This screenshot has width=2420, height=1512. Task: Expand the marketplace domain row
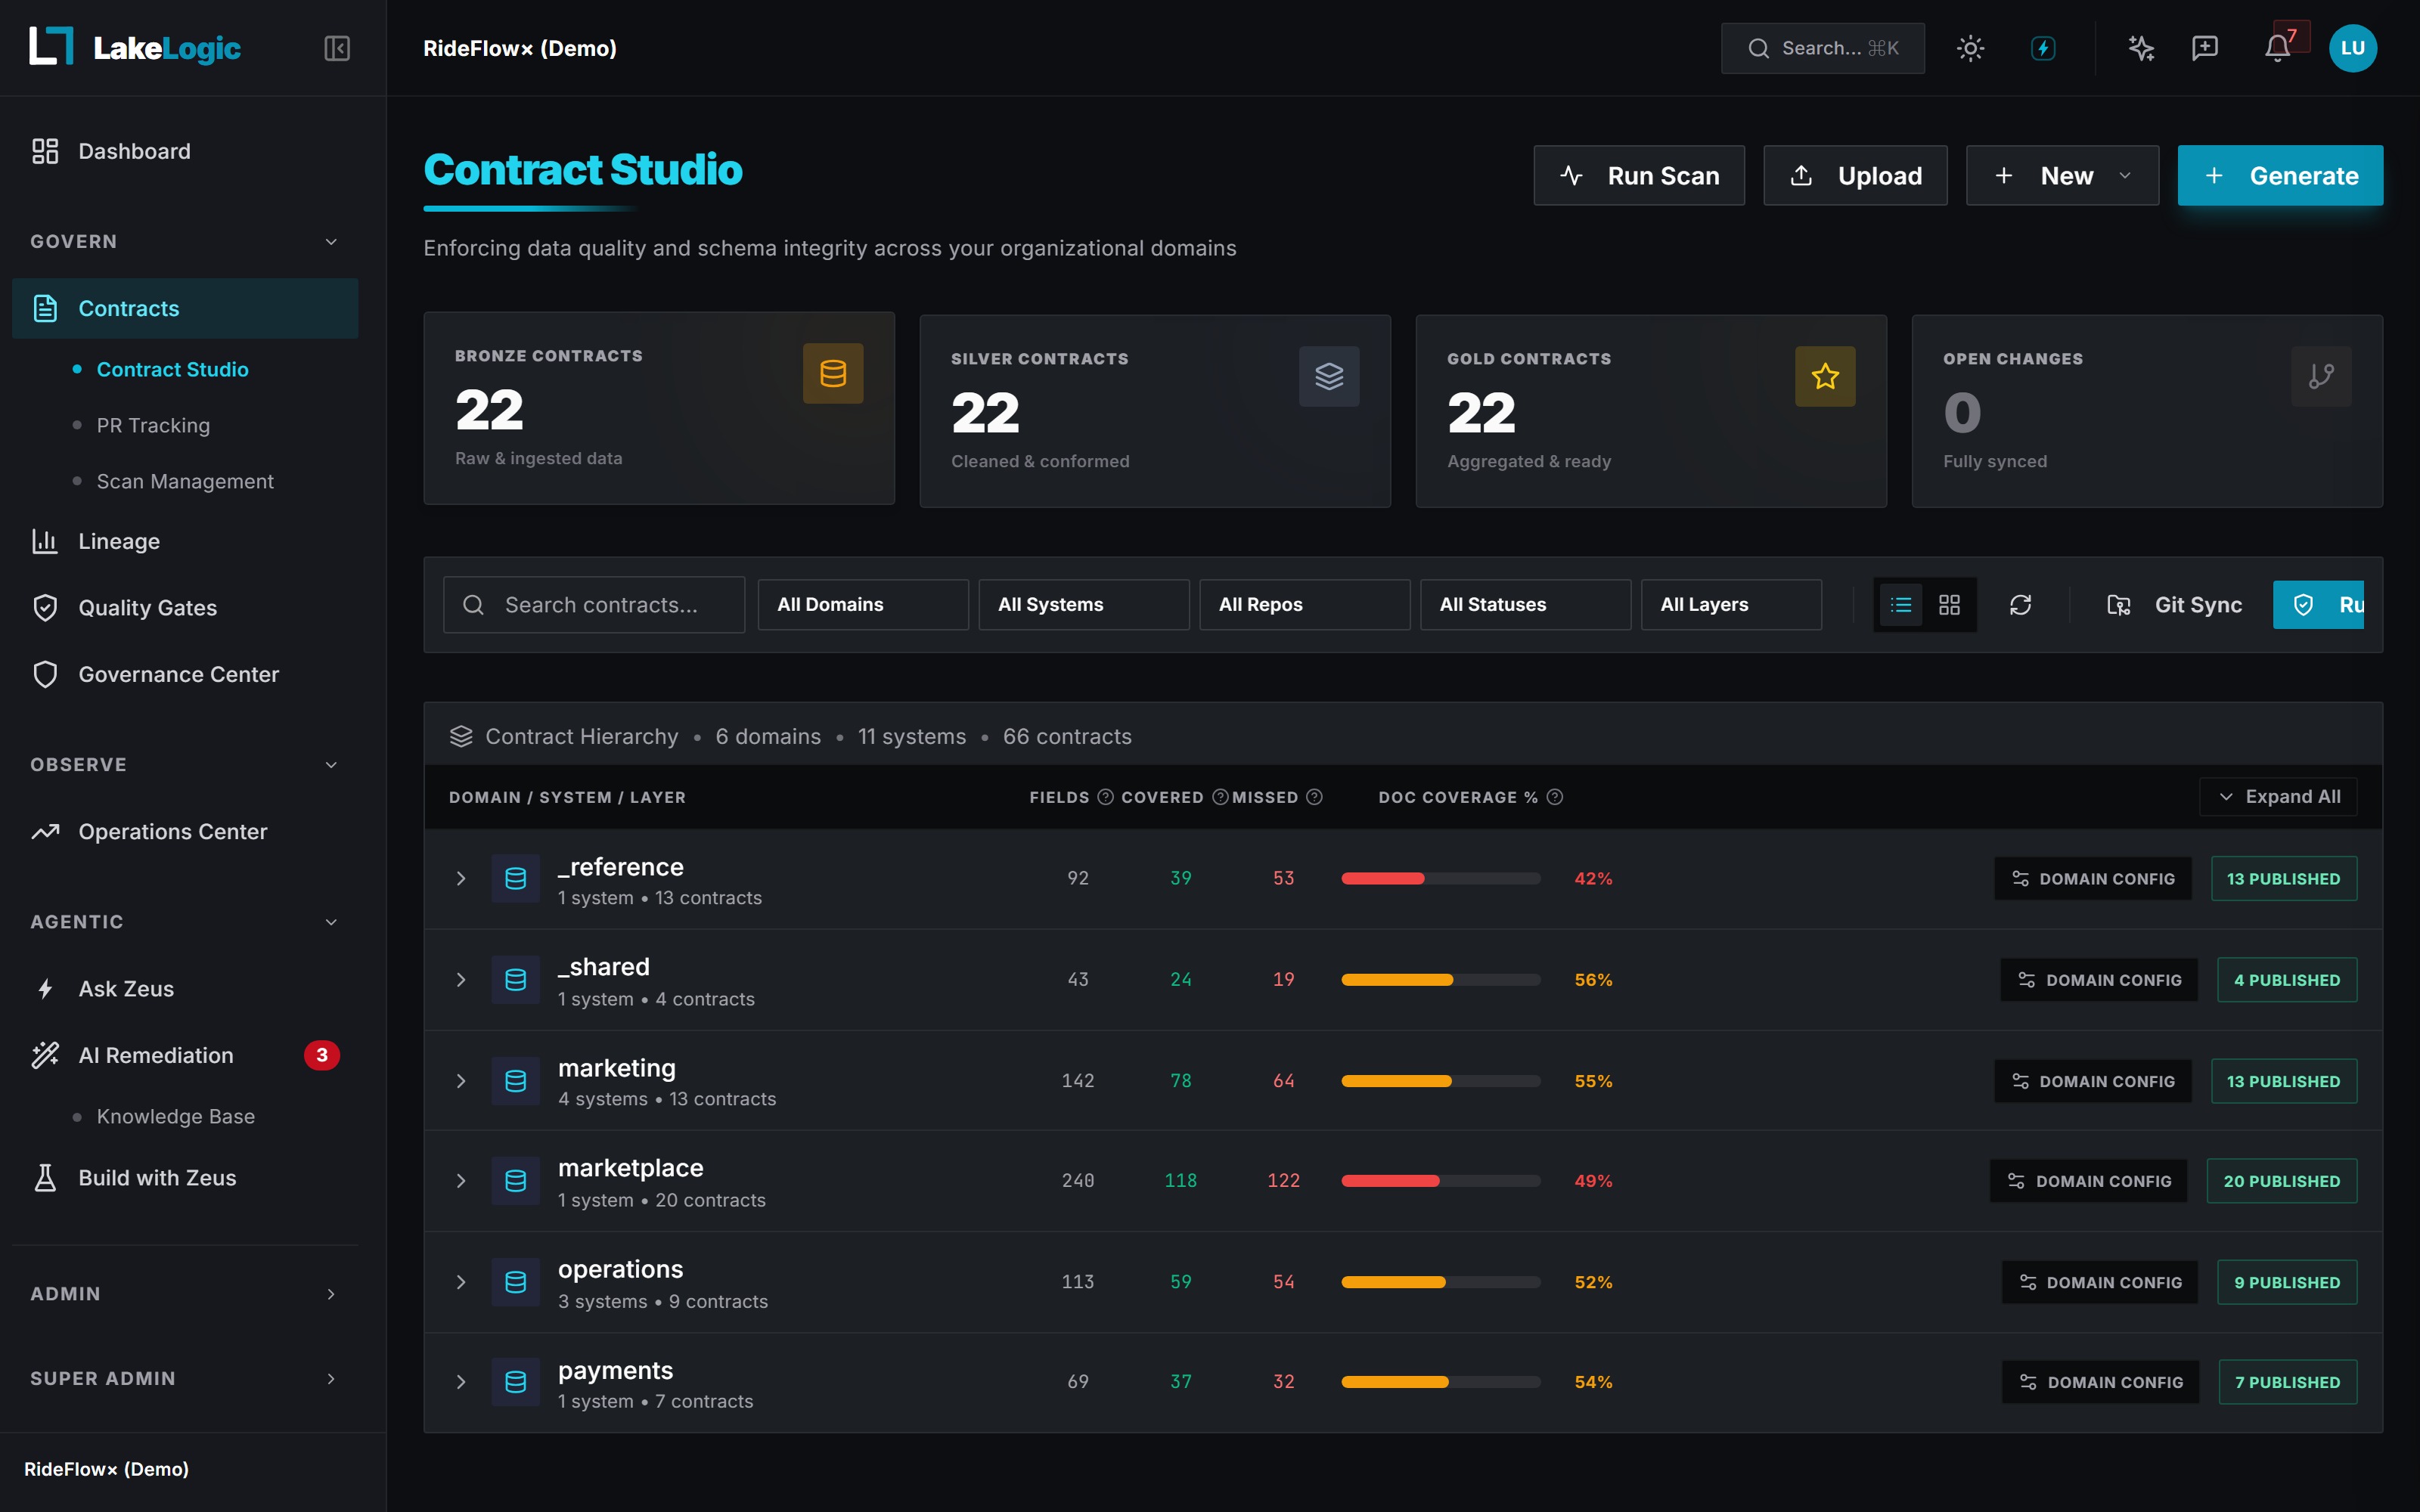[x=461, y=1181]
